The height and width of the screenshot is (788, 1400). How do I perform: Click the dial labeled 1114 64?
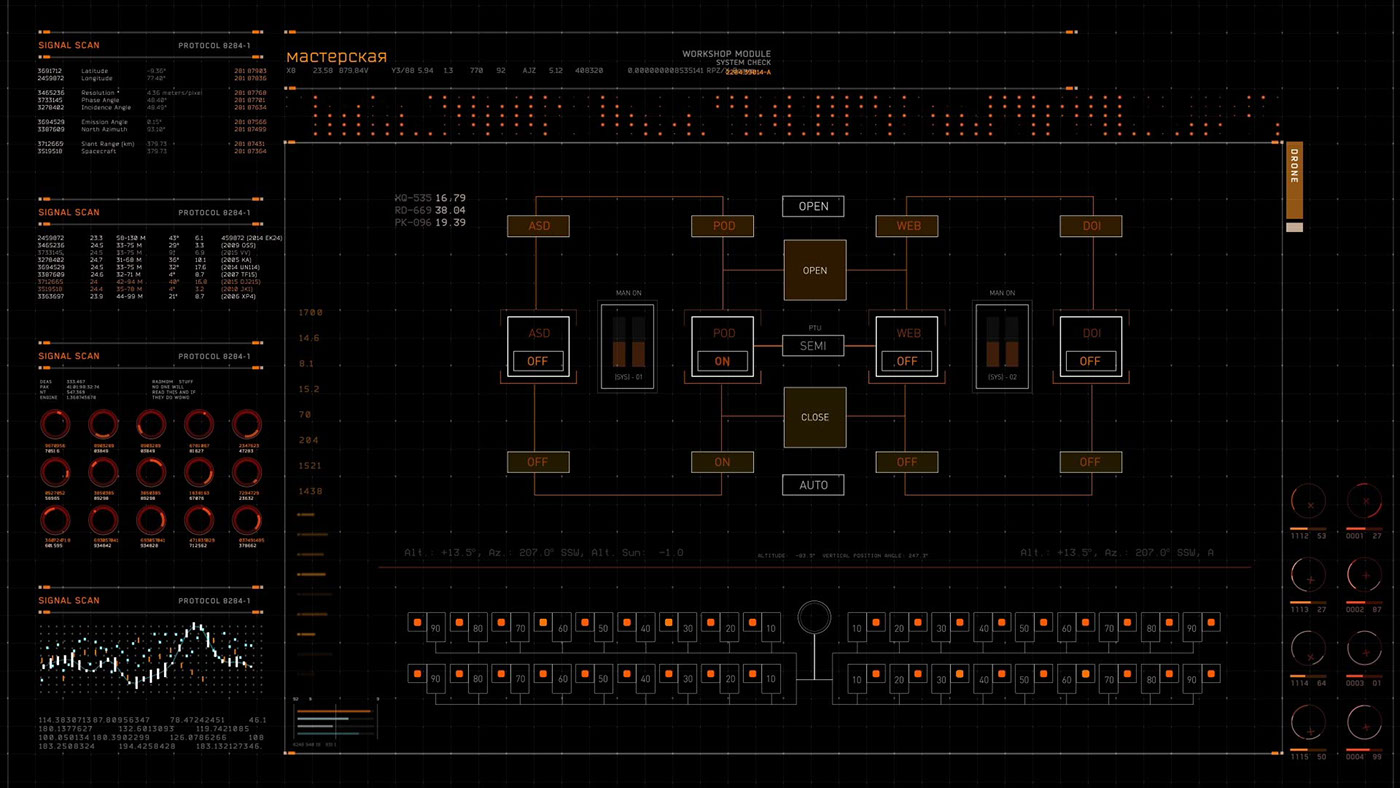point(1309,649)
